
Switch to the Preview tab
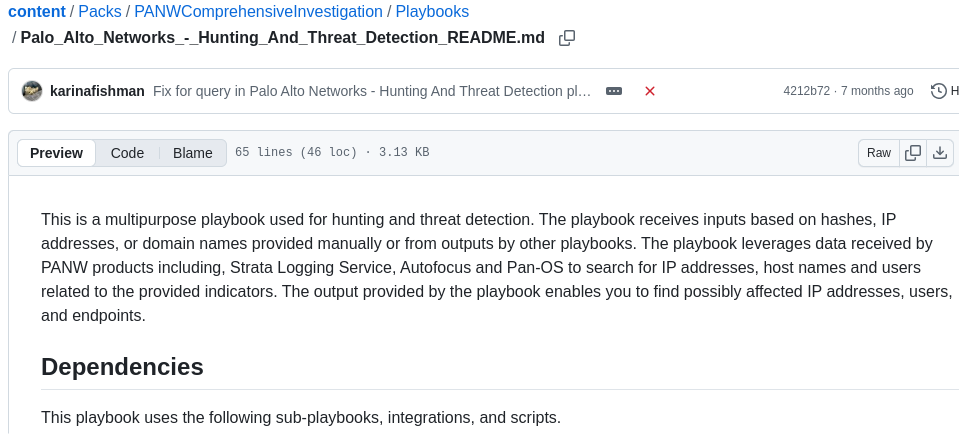pos(56,153)
